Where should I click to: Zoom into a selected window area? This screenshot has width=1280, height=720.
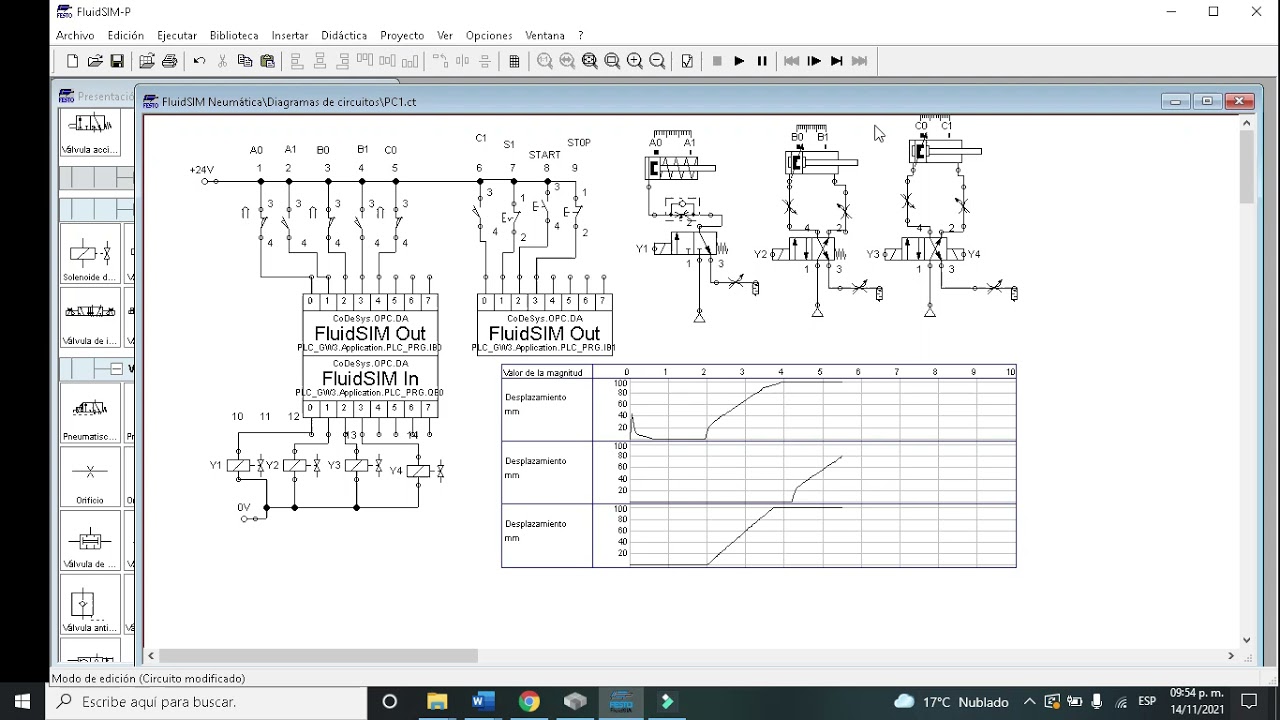coord(612,61)
